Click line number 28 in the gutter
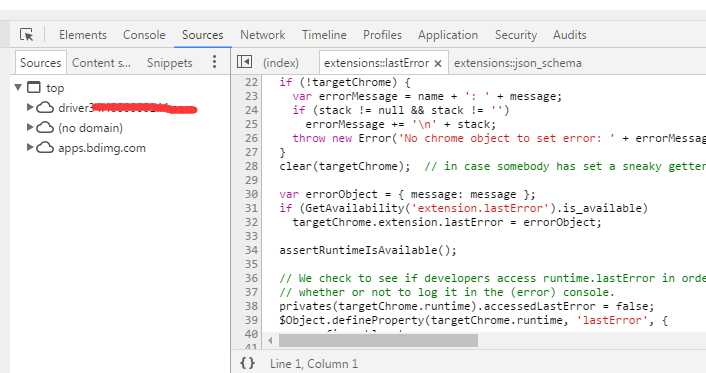Screen dimensions: 706x373 click(251, 166)
